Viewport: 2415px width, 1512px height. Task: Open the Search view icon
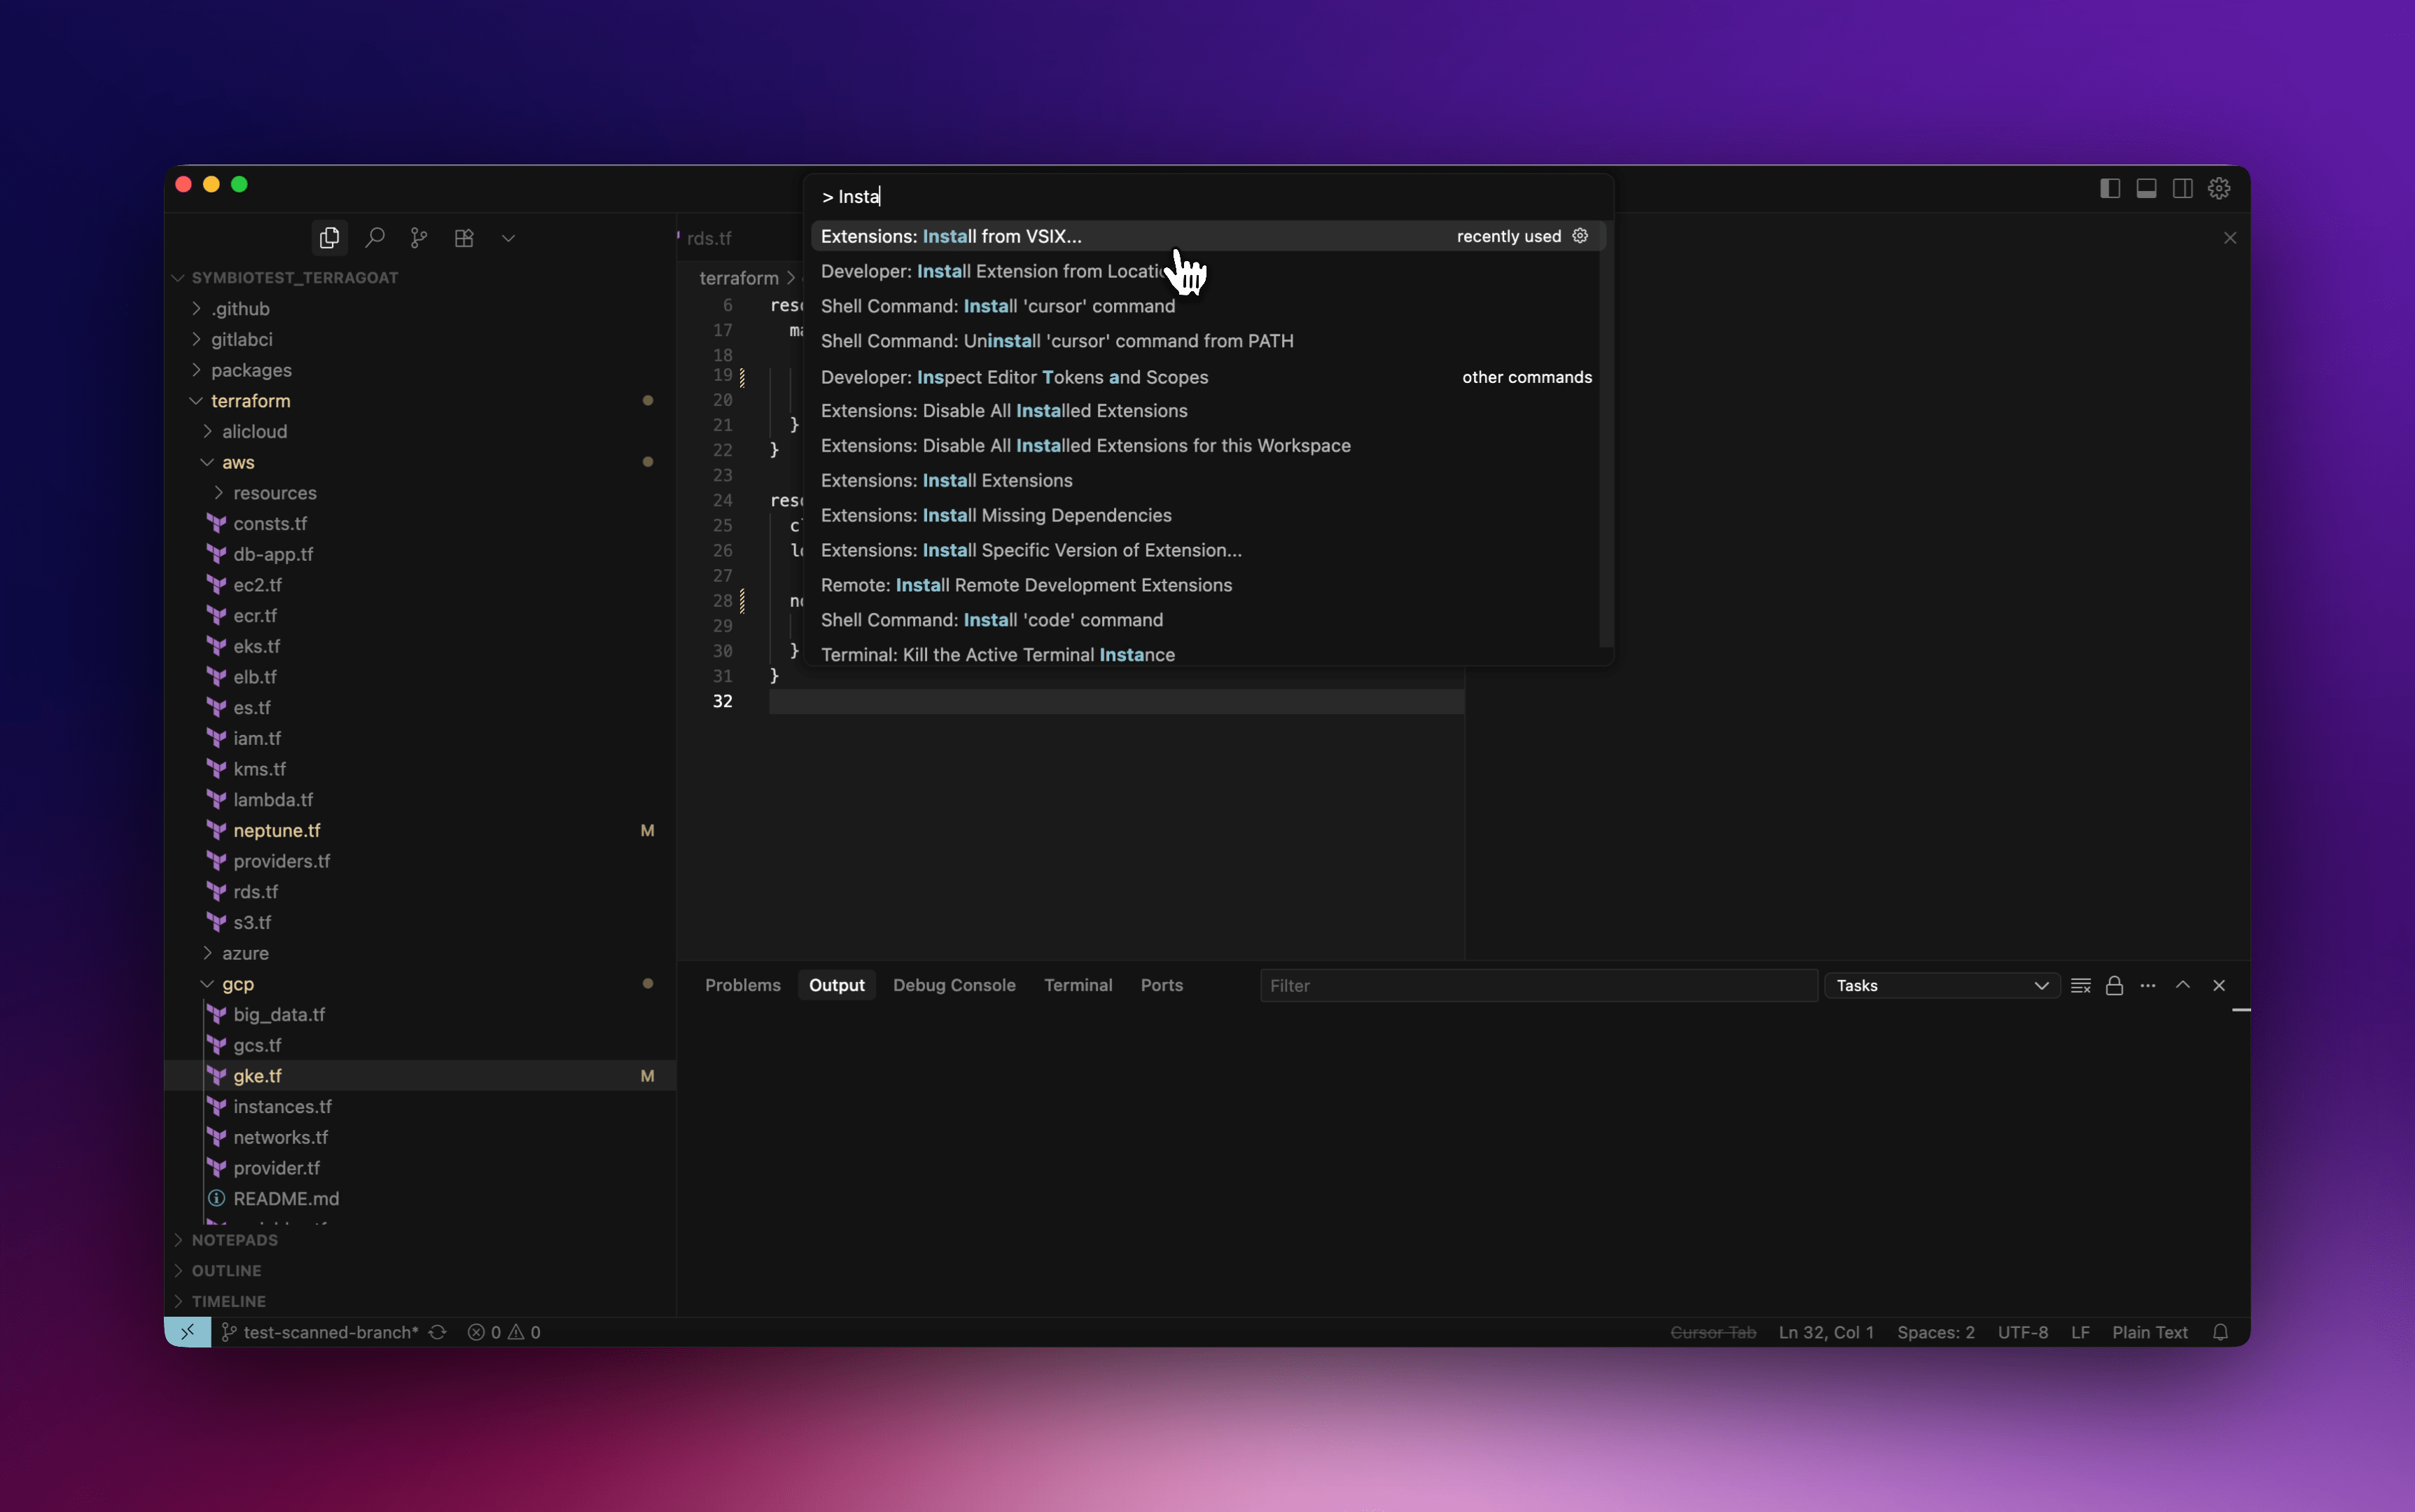(375, 238)
